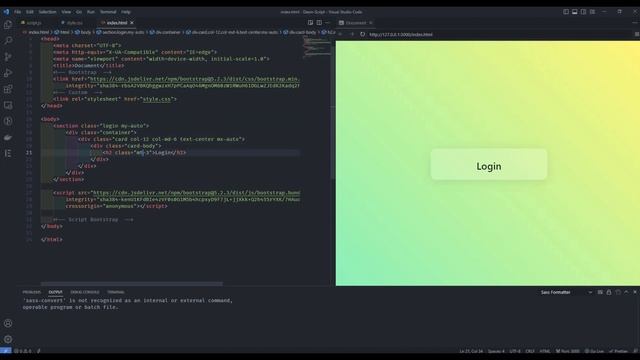Switch to the Output panel tab
The height and width of the screenshot is (360, 640).
pyautogui.click(x=56, y=292)
